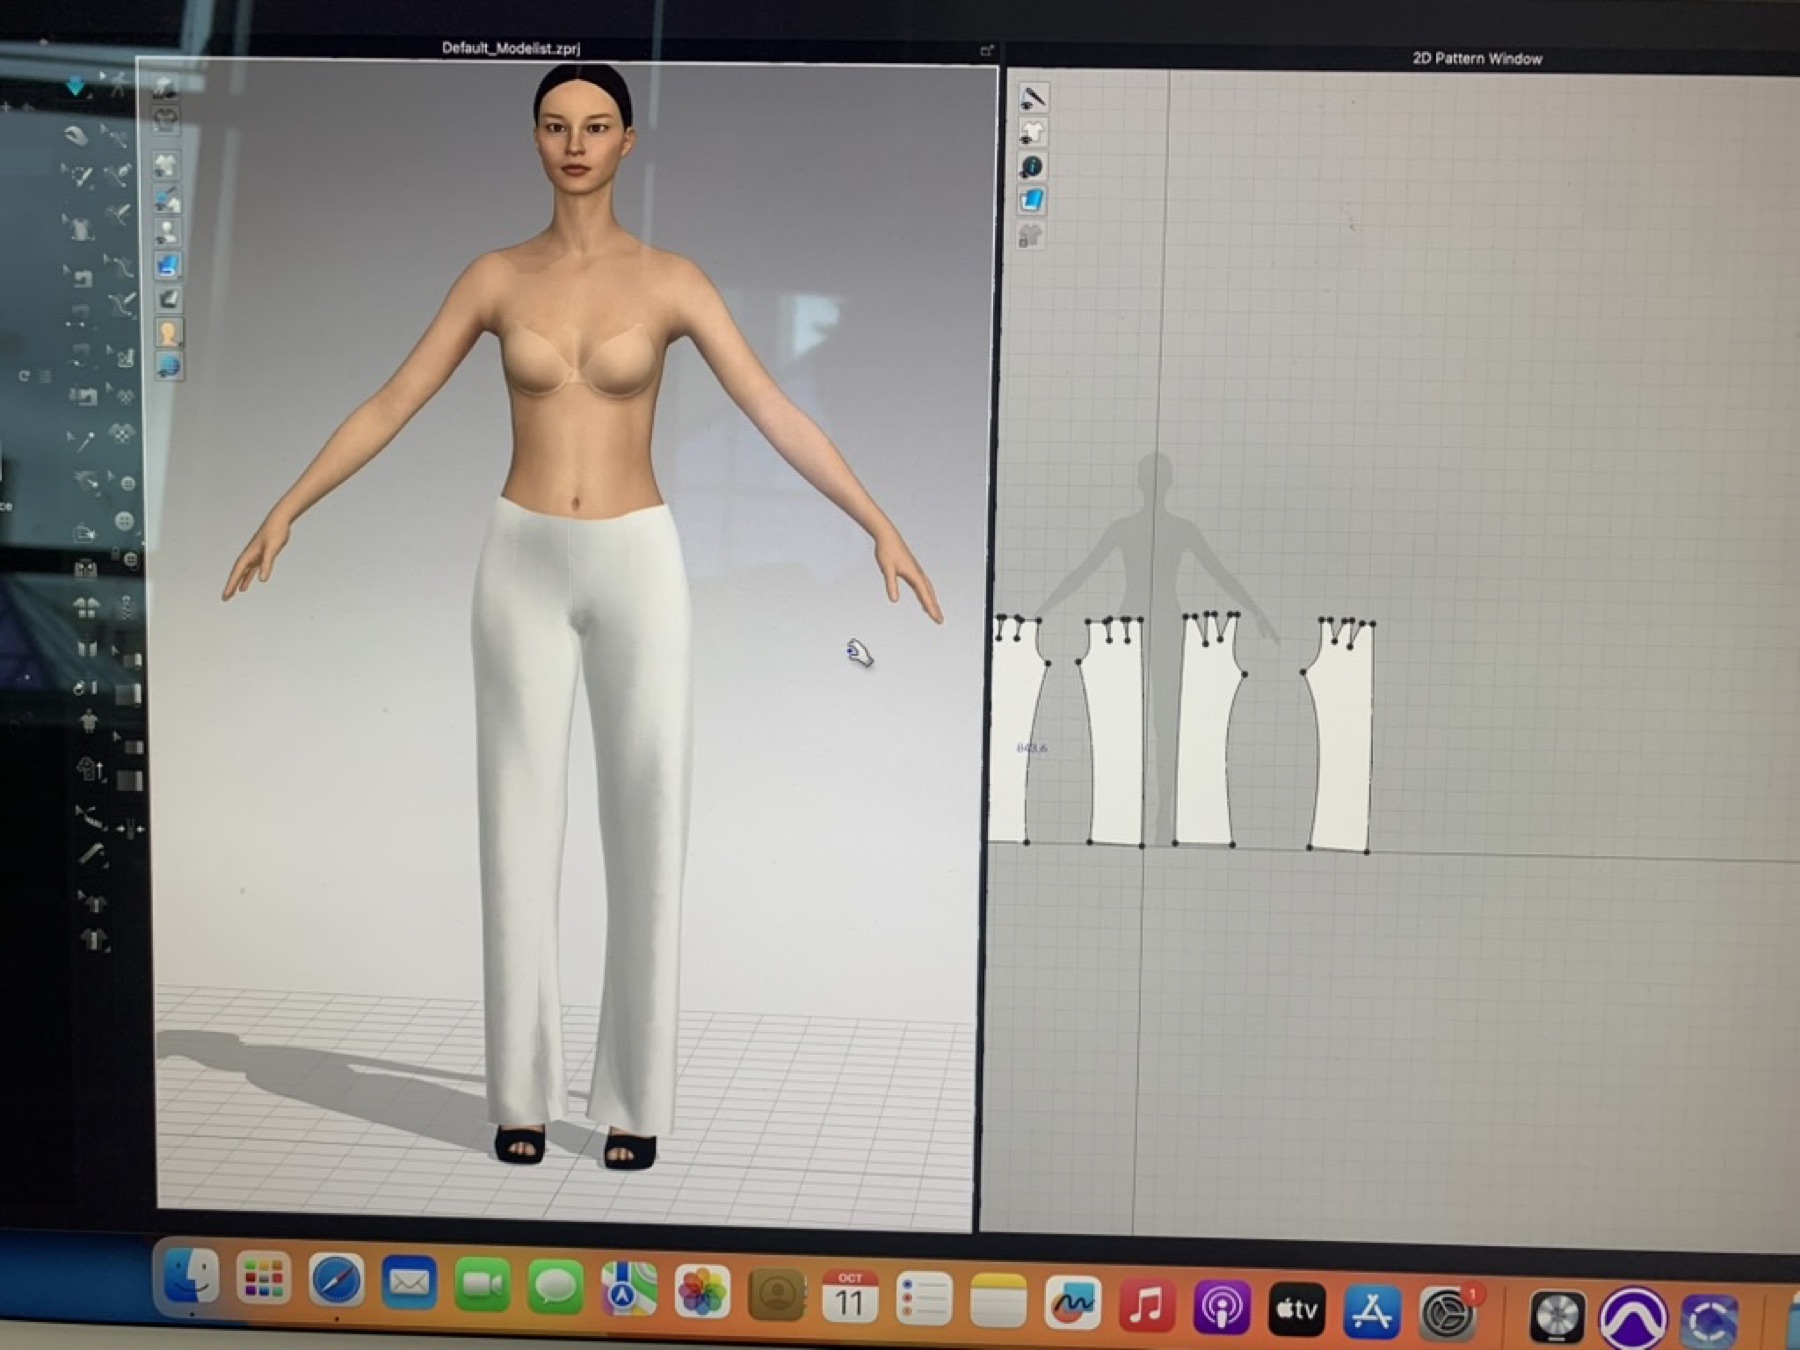This screenshot has width=1800, height=1350.
Task: Click the blue layered surface icon in 2D toolbar
Action: click(1031, 200)
